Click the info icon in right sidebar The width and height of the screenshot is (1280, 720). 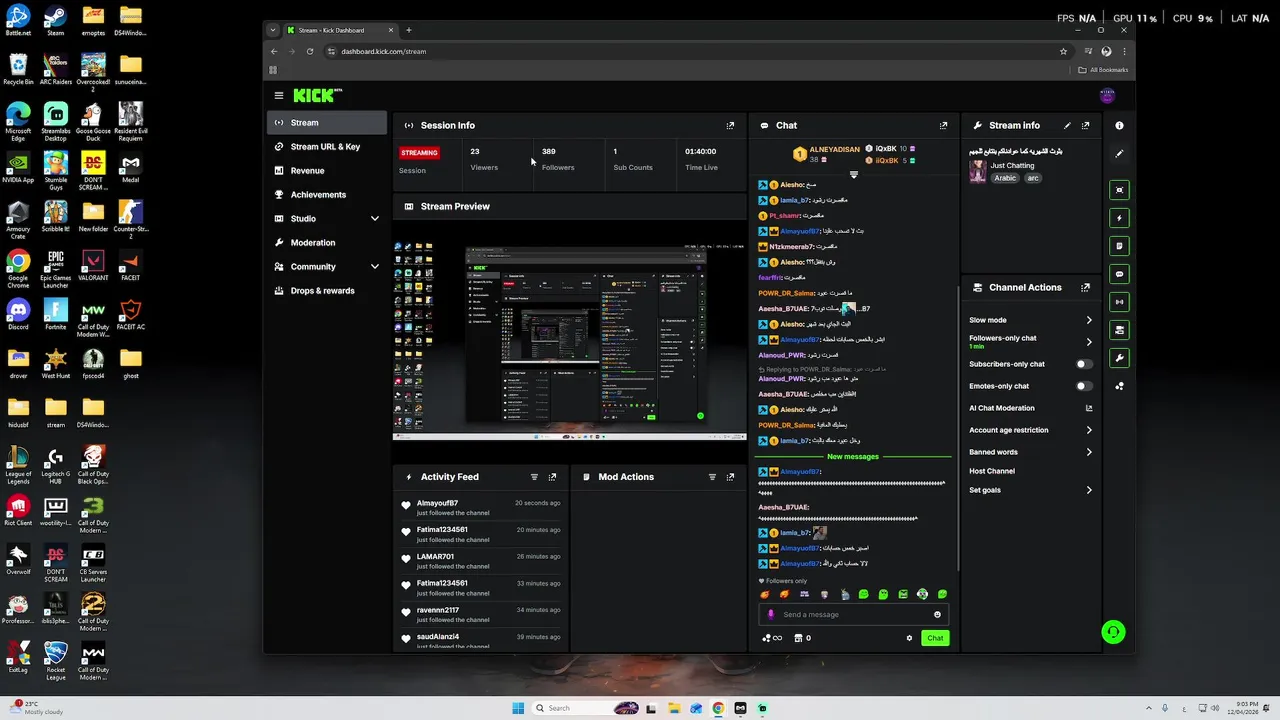(x=1119, y=126)
